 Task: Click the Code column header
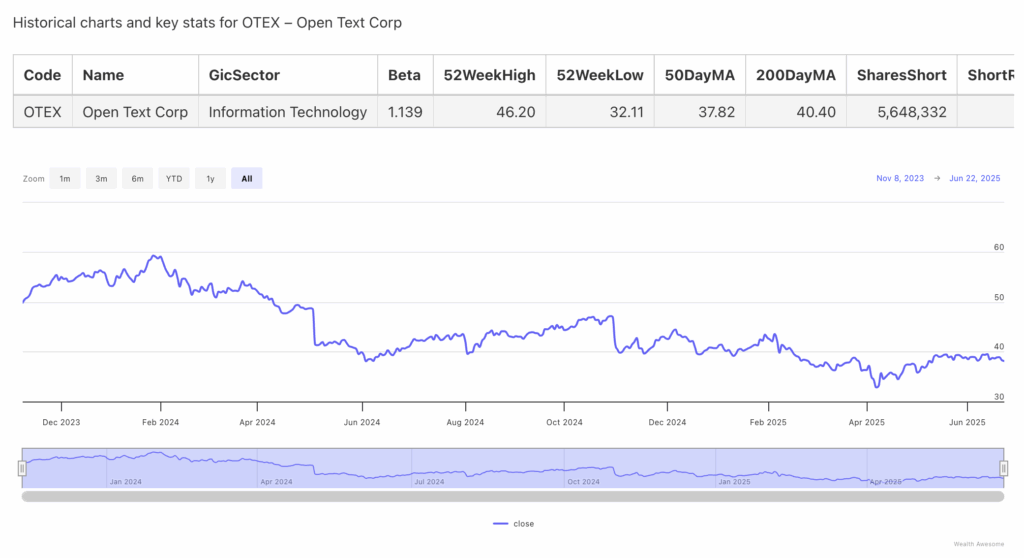pos(42,75)
